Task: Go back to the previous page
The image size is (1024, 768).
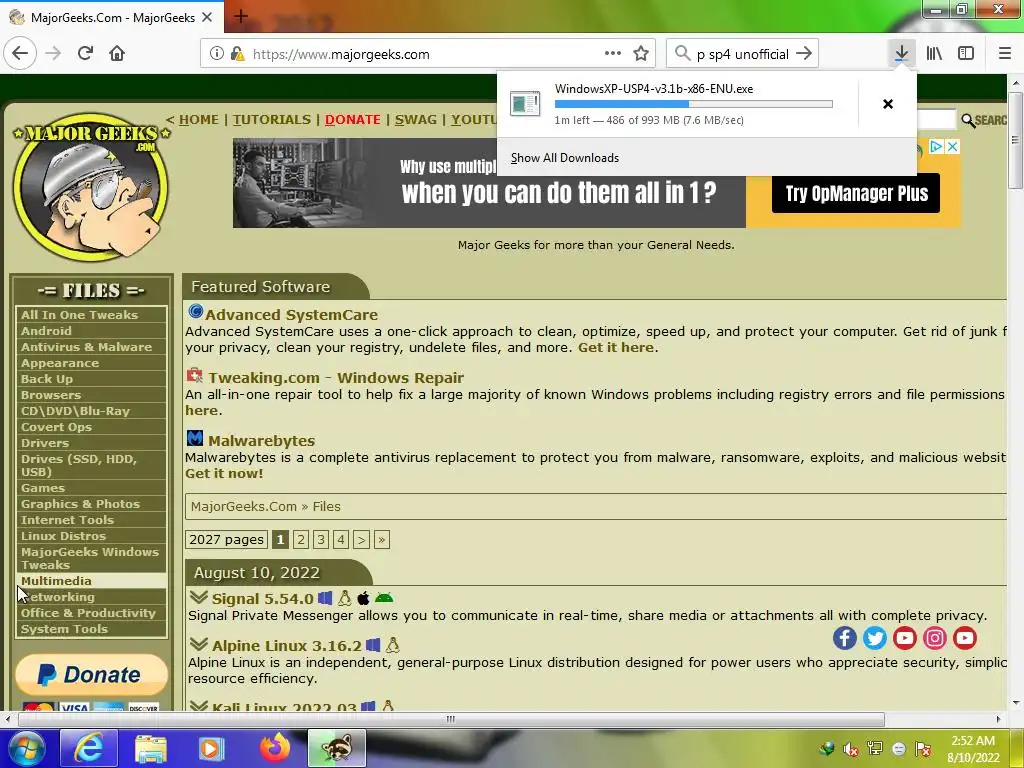Action: pyautogui.click(x=20, y=54)
